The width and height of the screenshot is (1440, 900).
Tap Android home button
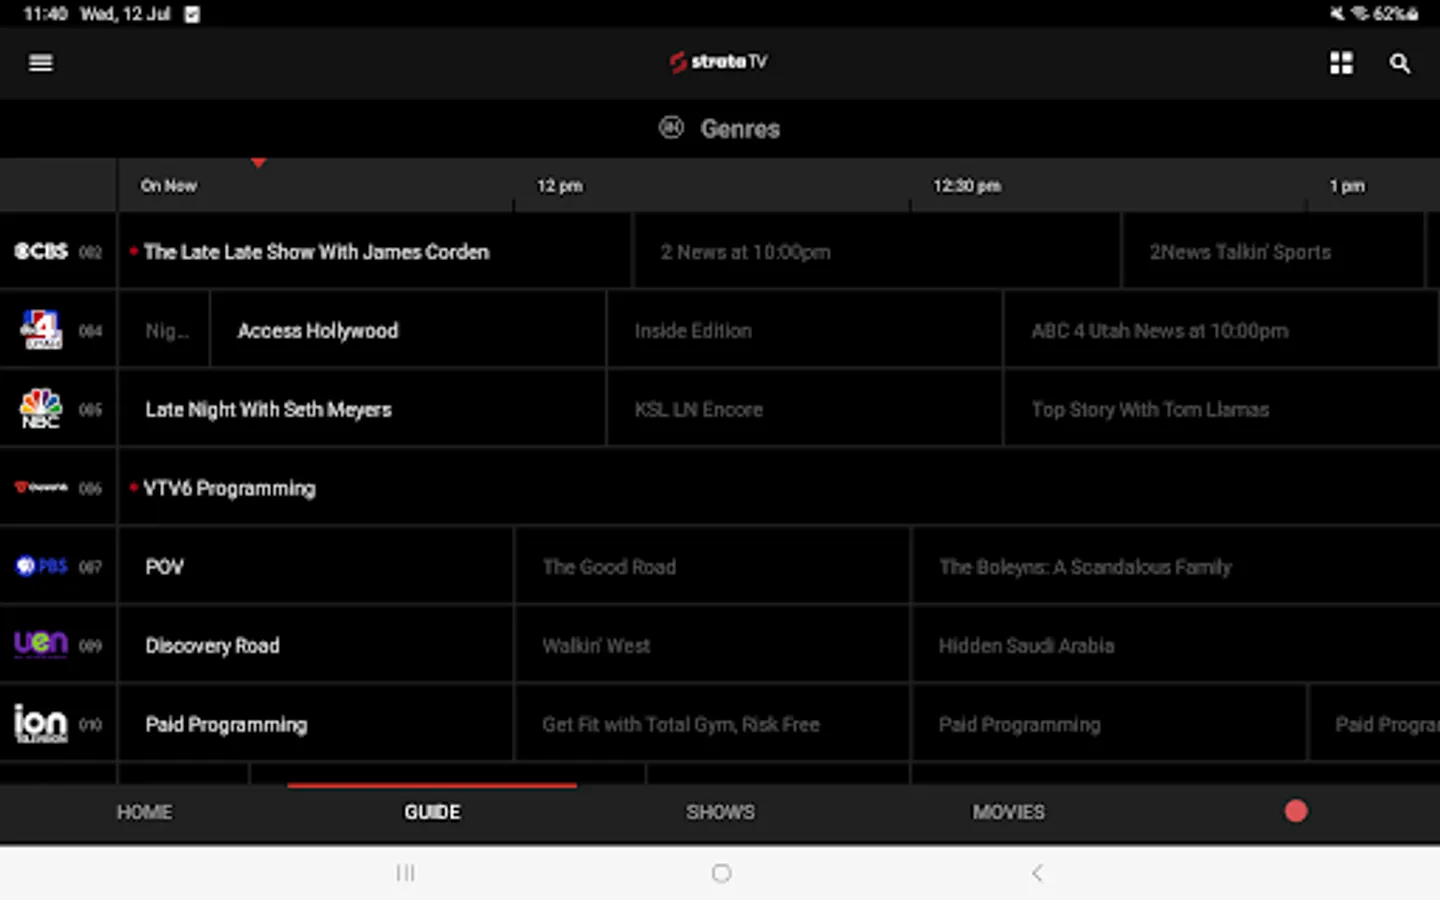[721, 873]
